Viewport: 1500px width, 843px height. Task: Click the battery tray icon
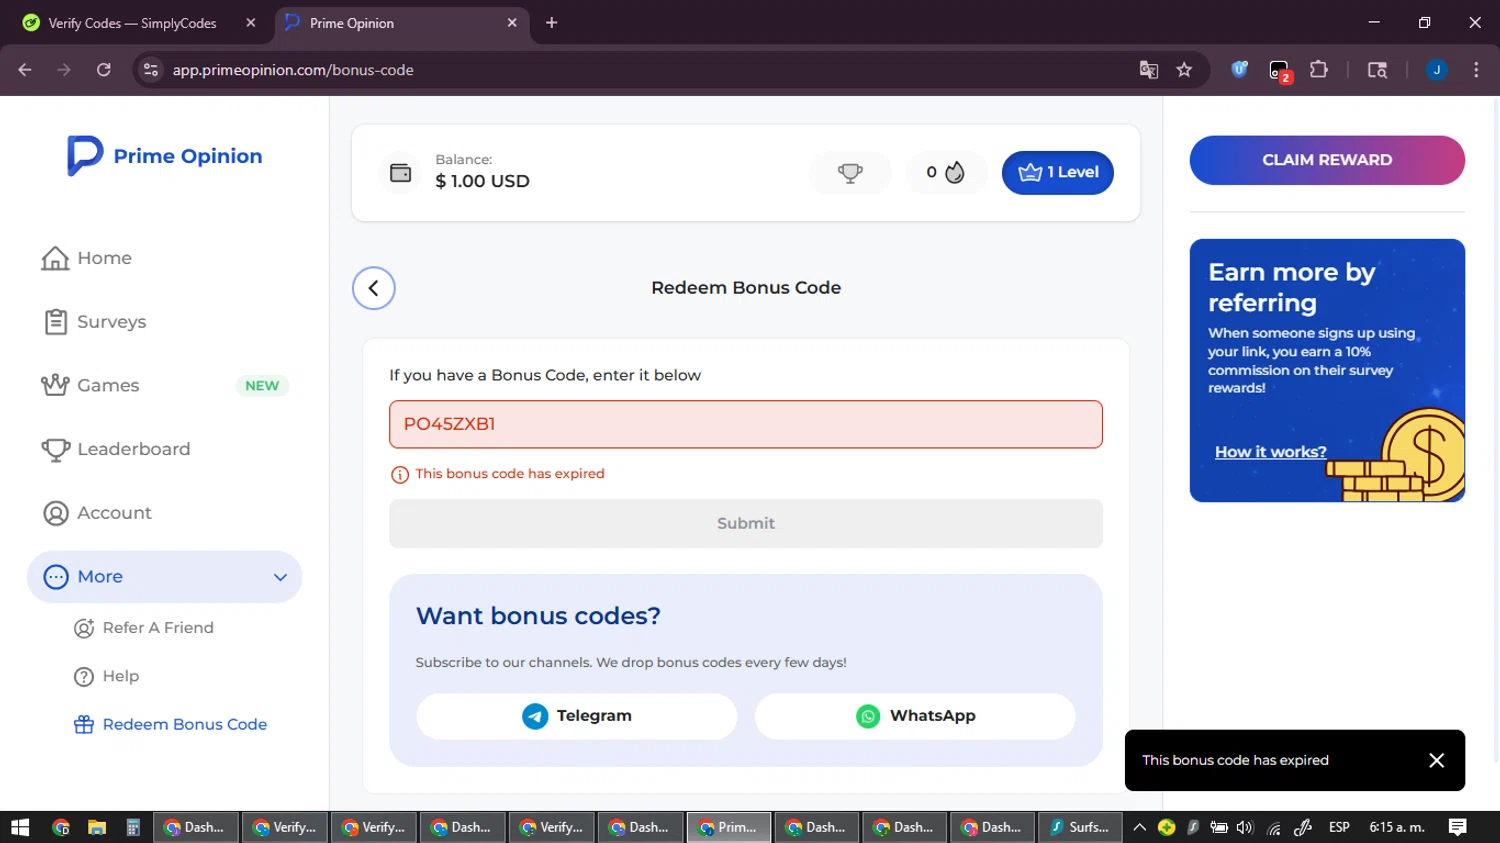click(1219, 828)
